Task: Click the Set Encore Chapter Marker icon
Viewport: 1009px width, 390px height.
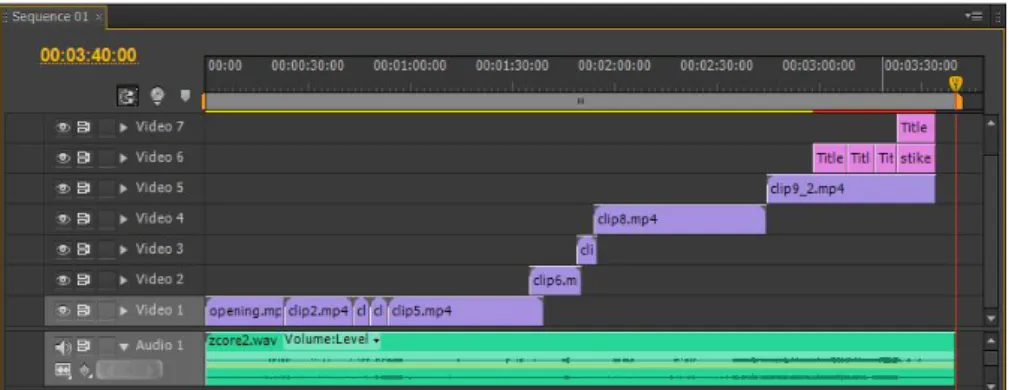Action: 157,96
